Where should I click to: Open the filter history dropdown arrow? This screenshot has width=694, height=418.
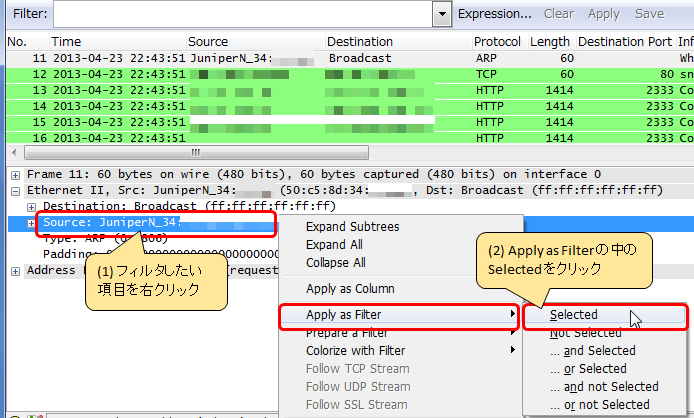coord(441,14)
